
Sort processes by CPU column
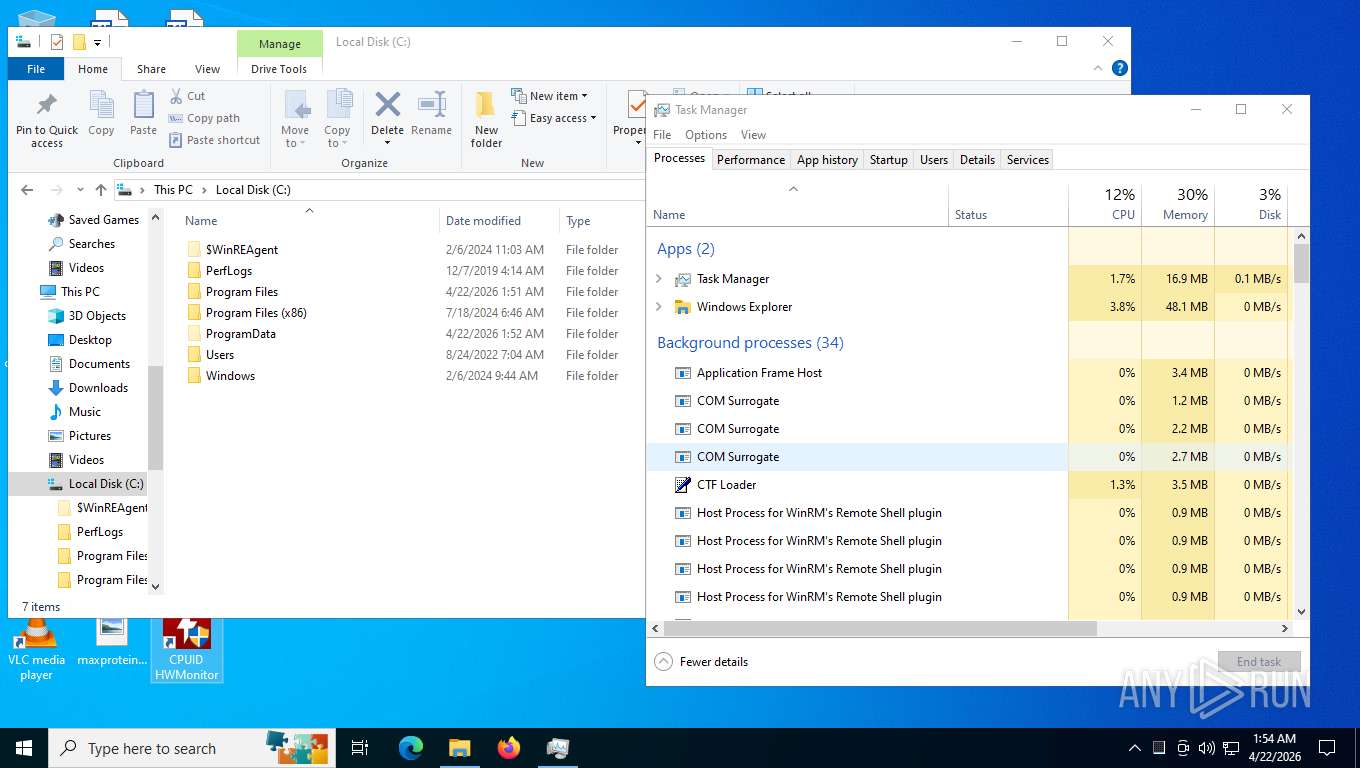pyautogui.click(x=1105, y=204)
